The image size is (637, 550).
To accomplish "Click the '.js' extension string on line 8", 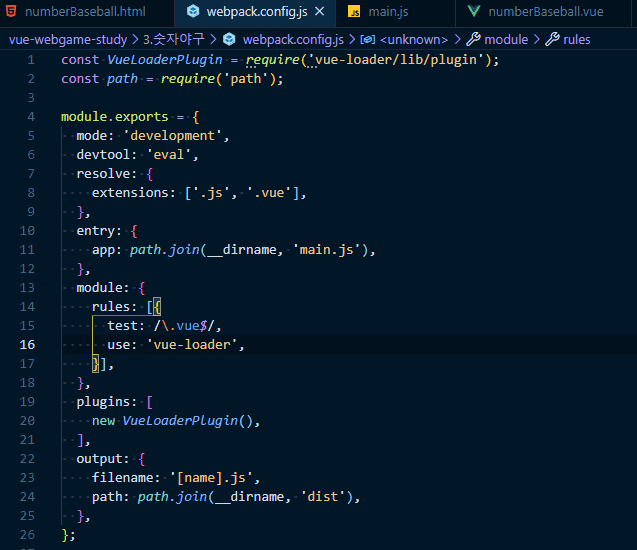I will [x=211, y=193].
